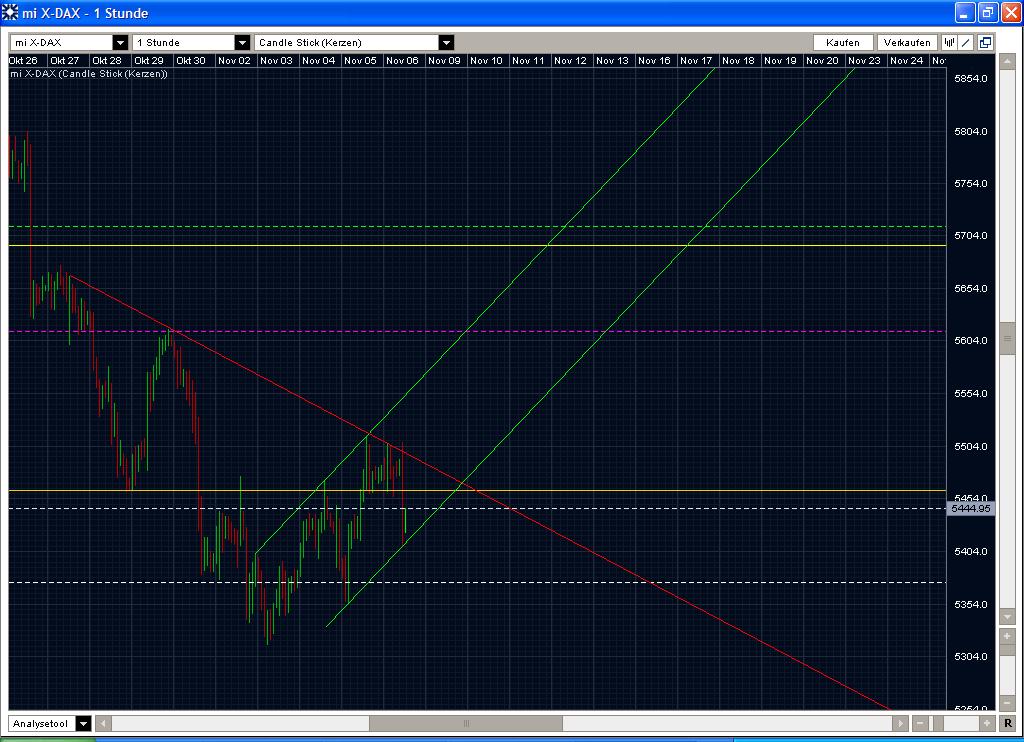Screen dimensions: 1024x742
Task: Click the Verkaufen button
Action: (907, 42)
